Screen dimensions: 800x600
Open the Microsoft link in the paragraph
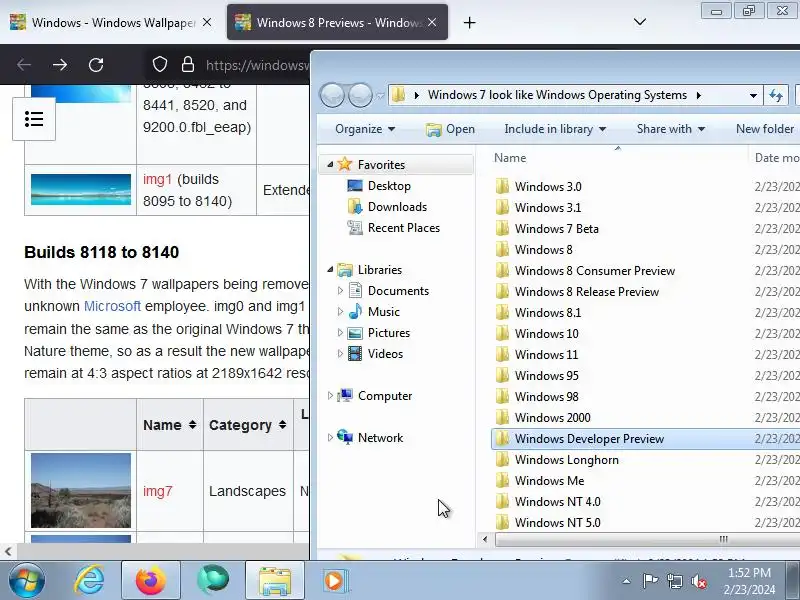tap(112, 306)
